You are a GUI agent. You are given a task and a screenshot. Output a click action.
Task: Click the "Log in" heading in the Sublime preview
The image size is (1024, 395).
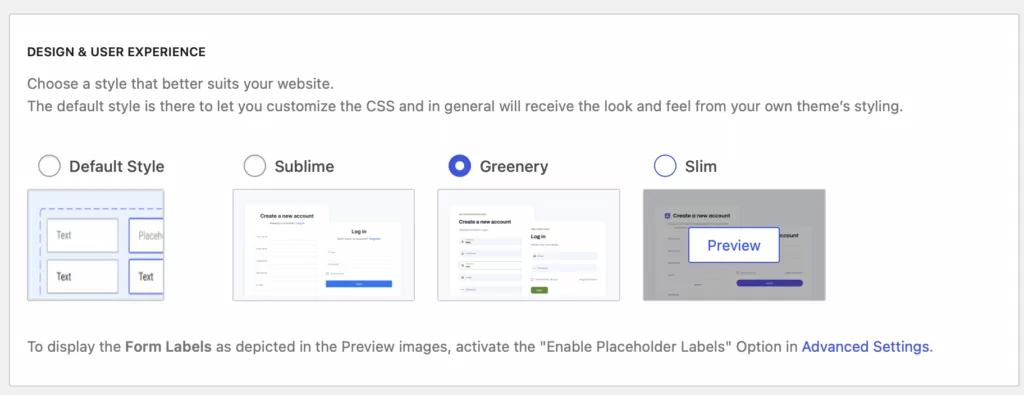coord(359,231)
